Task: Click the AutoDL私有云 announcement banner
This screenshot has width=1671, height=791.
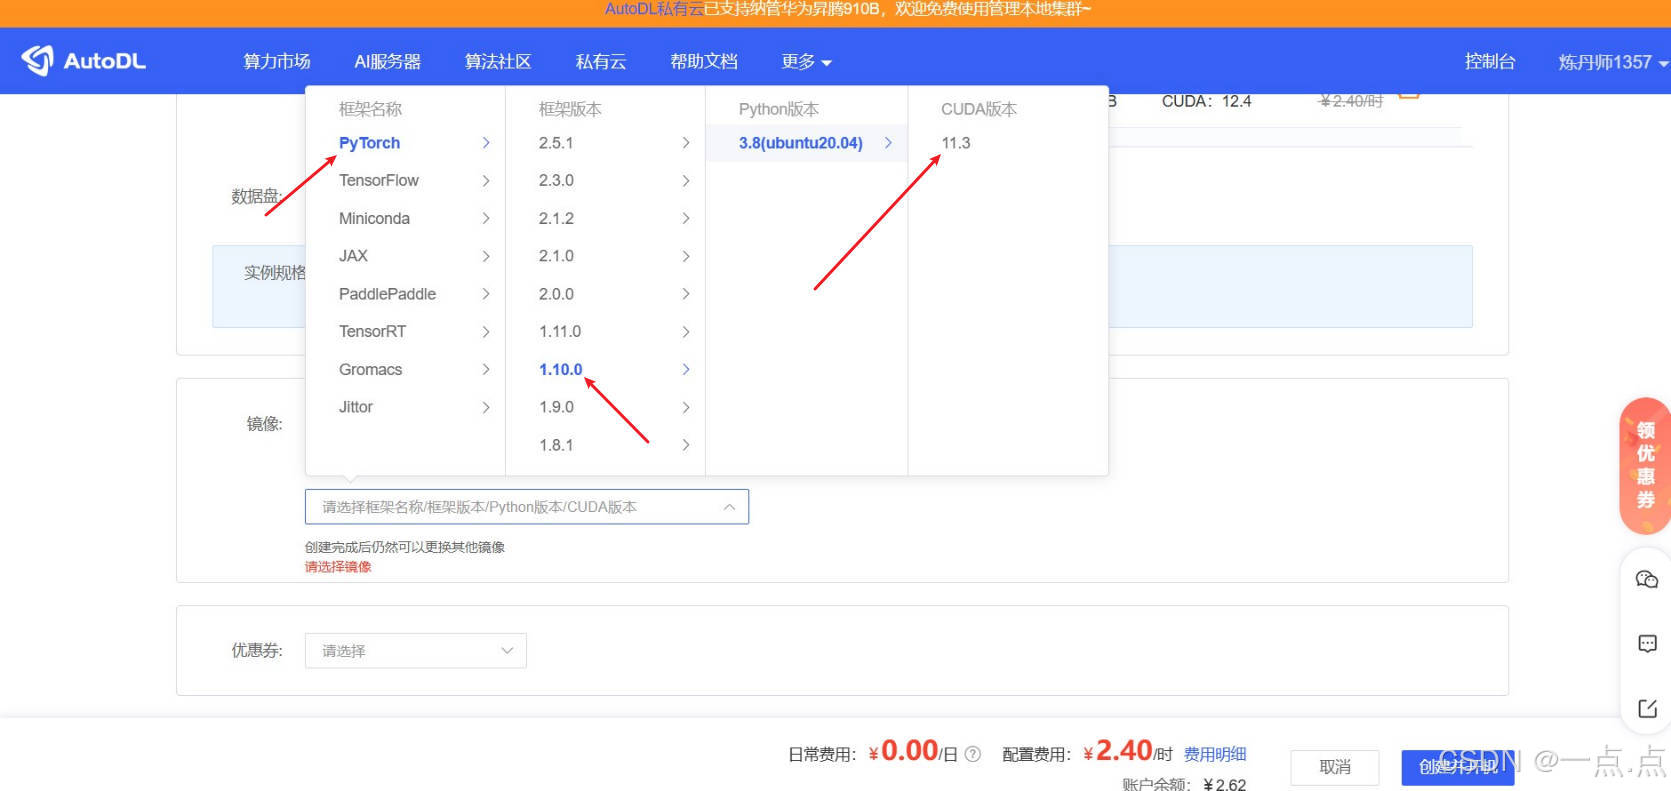Action: pos(848,9)
